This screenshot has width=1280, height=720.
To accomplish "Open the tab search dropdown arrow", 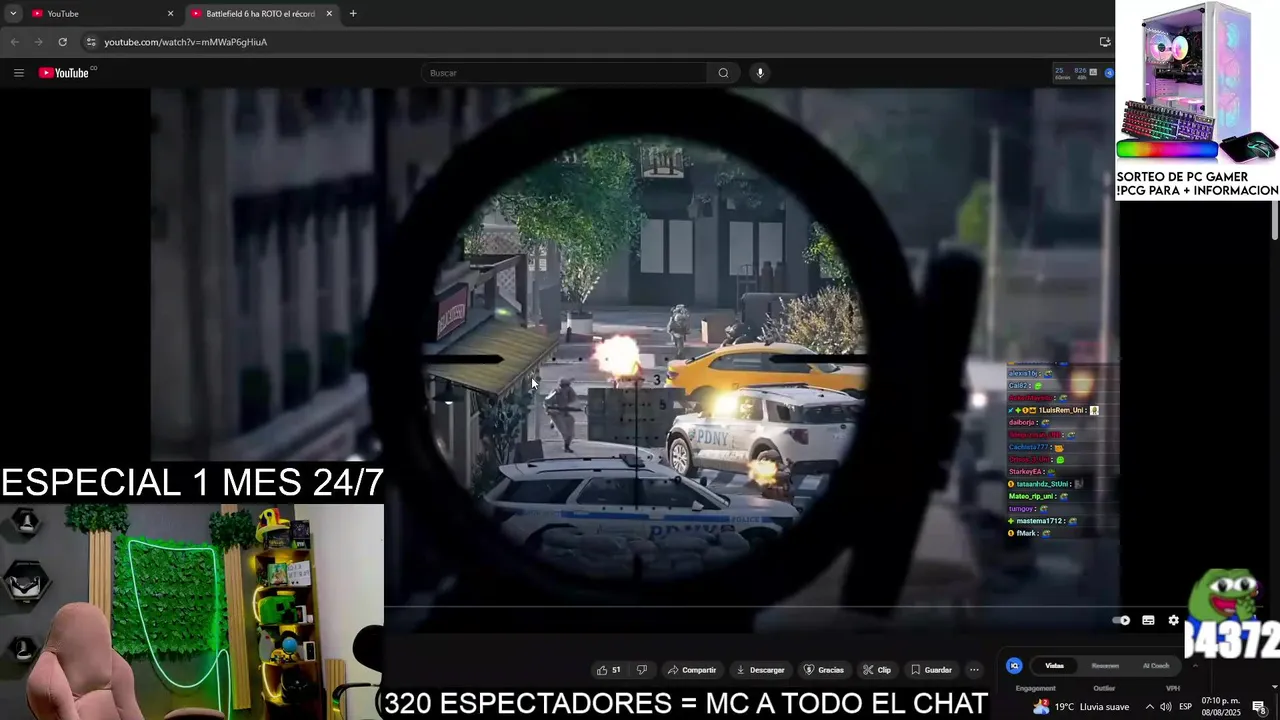I will click(12, 13).
